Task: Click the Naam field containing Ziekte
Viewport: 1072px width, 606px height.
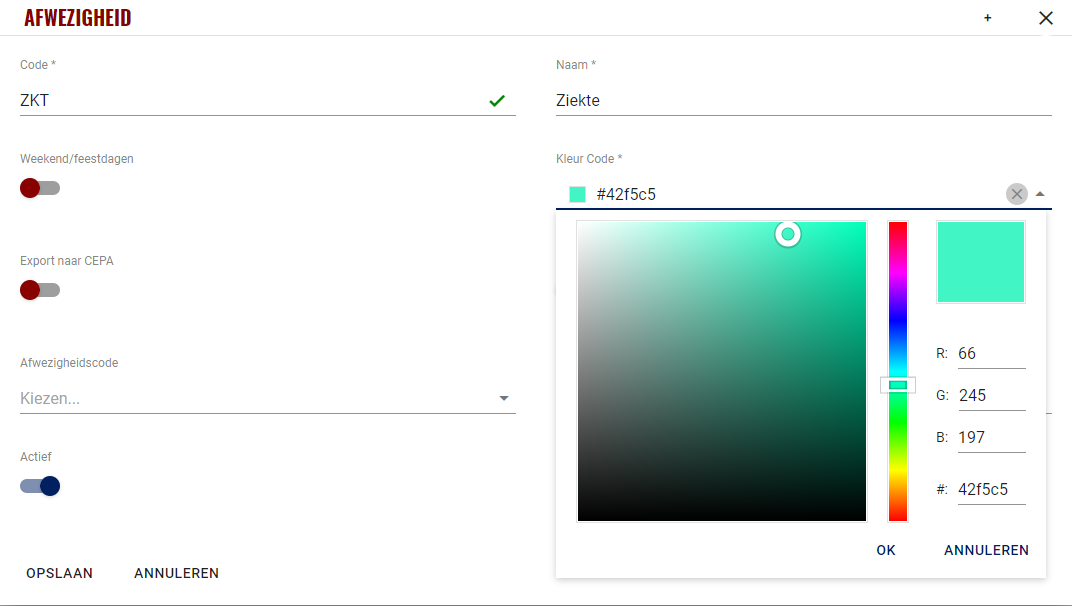Action: tap(803, 101)
